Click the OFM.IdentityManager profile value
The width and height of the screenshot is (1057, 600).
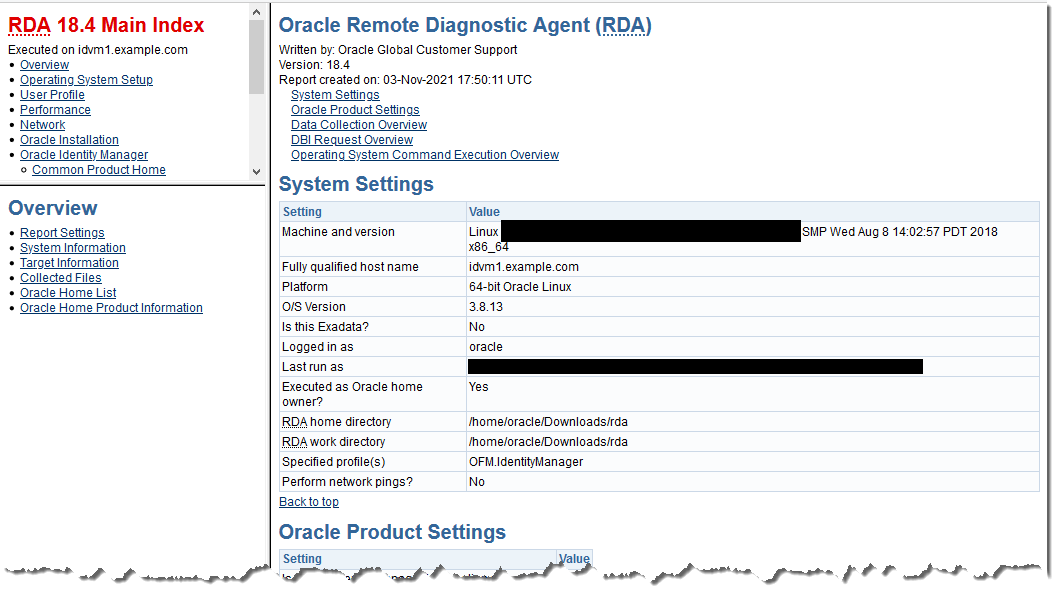(526, 462)
